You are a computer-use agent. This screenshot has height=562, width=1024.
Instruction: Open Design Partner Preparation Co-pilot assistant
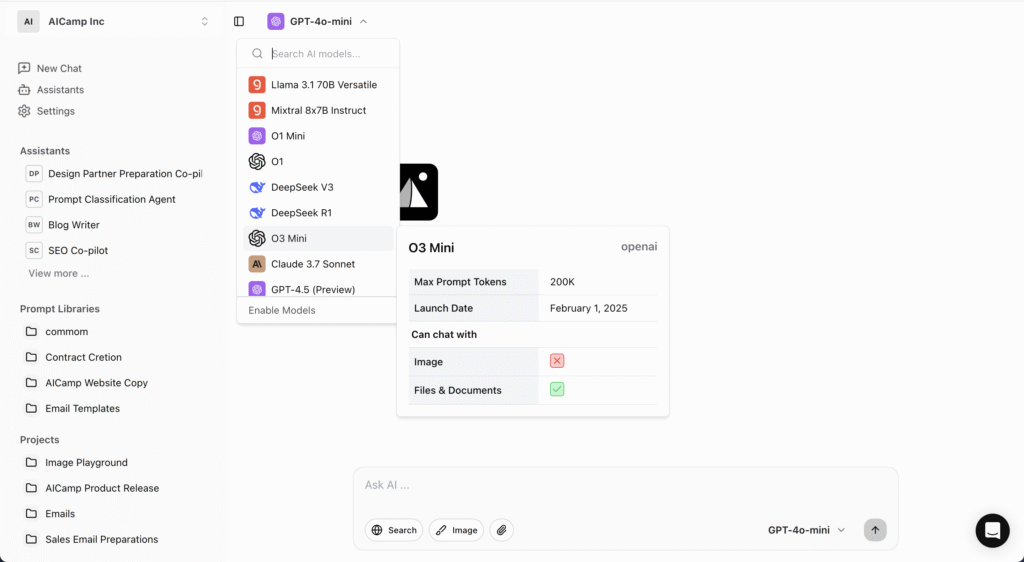tap(114, 174)
